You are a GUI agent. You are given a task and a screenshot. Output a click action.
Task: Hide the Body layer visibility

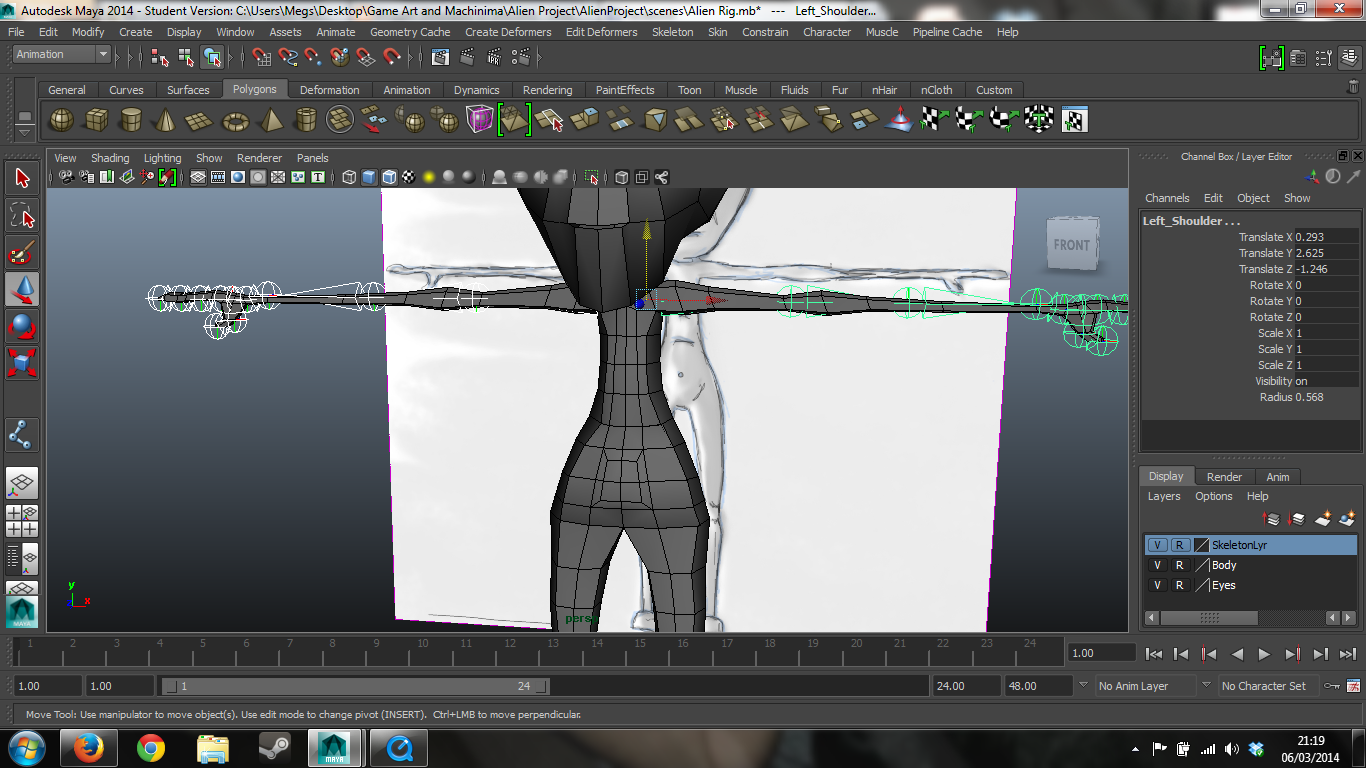1158,565
